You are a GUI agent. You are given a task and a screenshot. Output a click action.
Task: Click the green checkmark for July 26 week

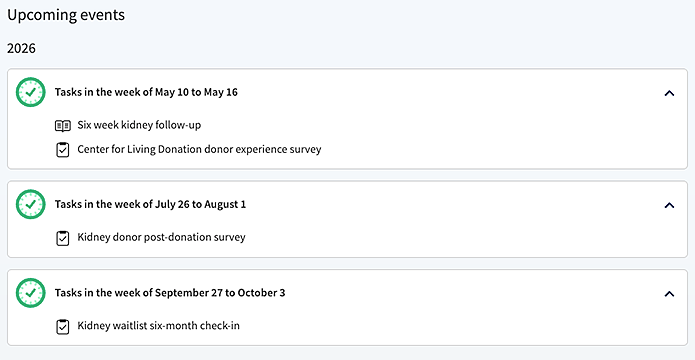pos(31,204)
